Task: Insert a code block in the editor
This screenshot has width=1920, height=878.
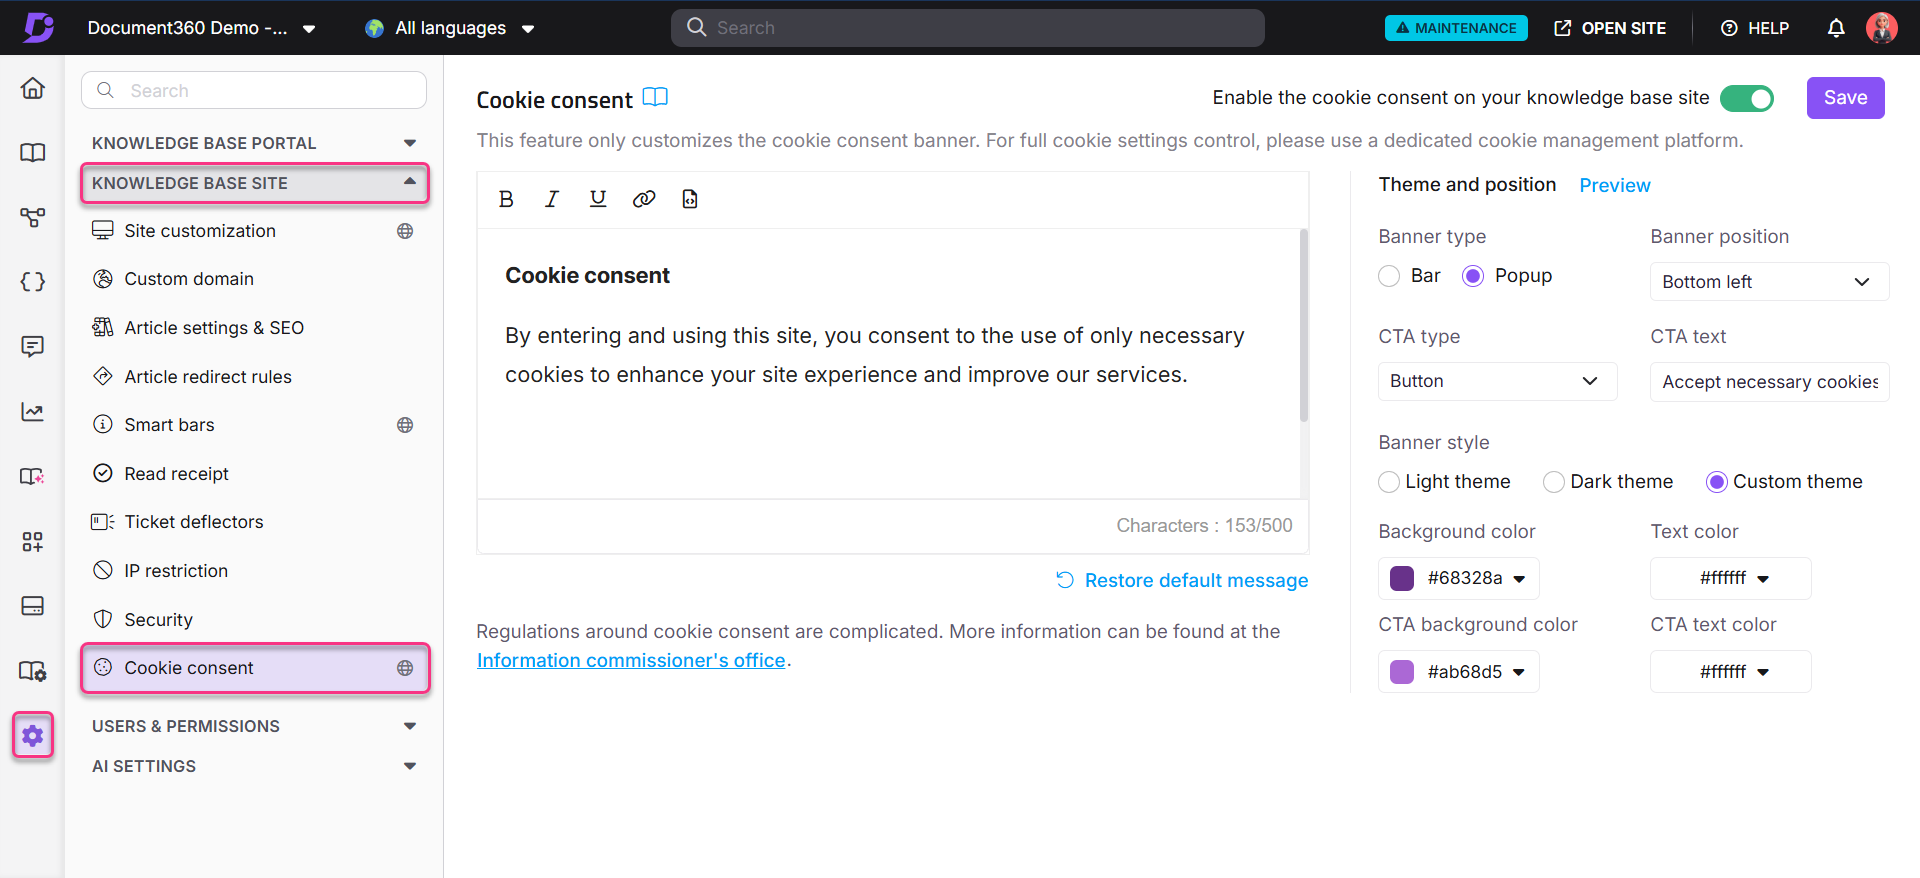Action: [x=689, y=198]
